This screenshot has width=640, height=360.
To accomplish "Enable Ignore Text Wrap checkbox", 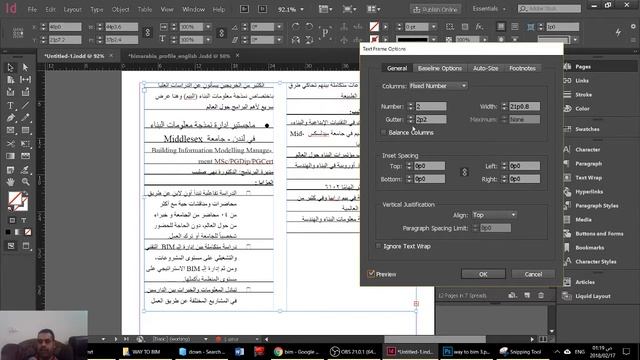I will [378, 246].
